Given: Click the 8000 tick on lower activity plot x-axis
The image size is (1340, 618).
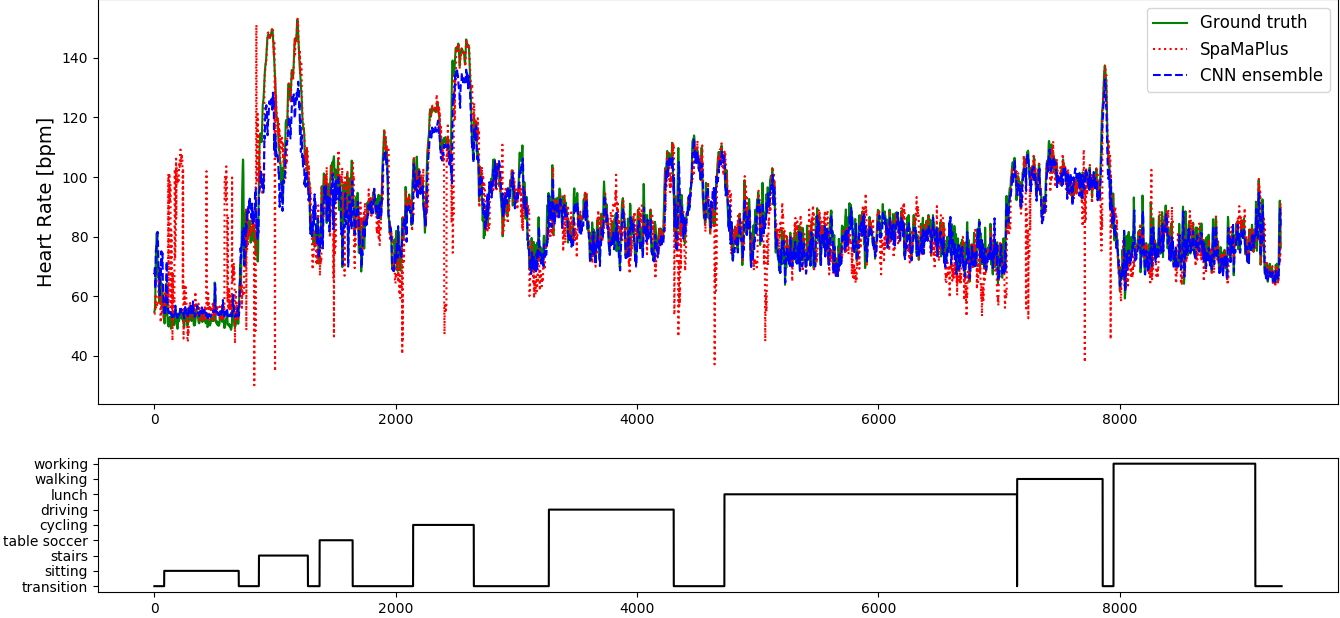Looking at the screenshot, I should pyautogui.click(x=1119, y=608).
